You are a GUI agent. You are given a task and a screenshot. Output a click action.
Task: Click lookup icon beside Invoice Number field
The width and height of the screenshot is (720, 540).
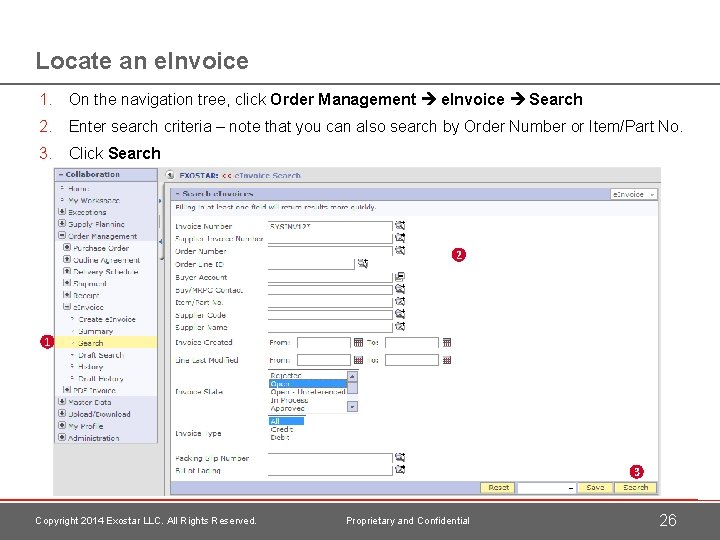click(400, 225)
